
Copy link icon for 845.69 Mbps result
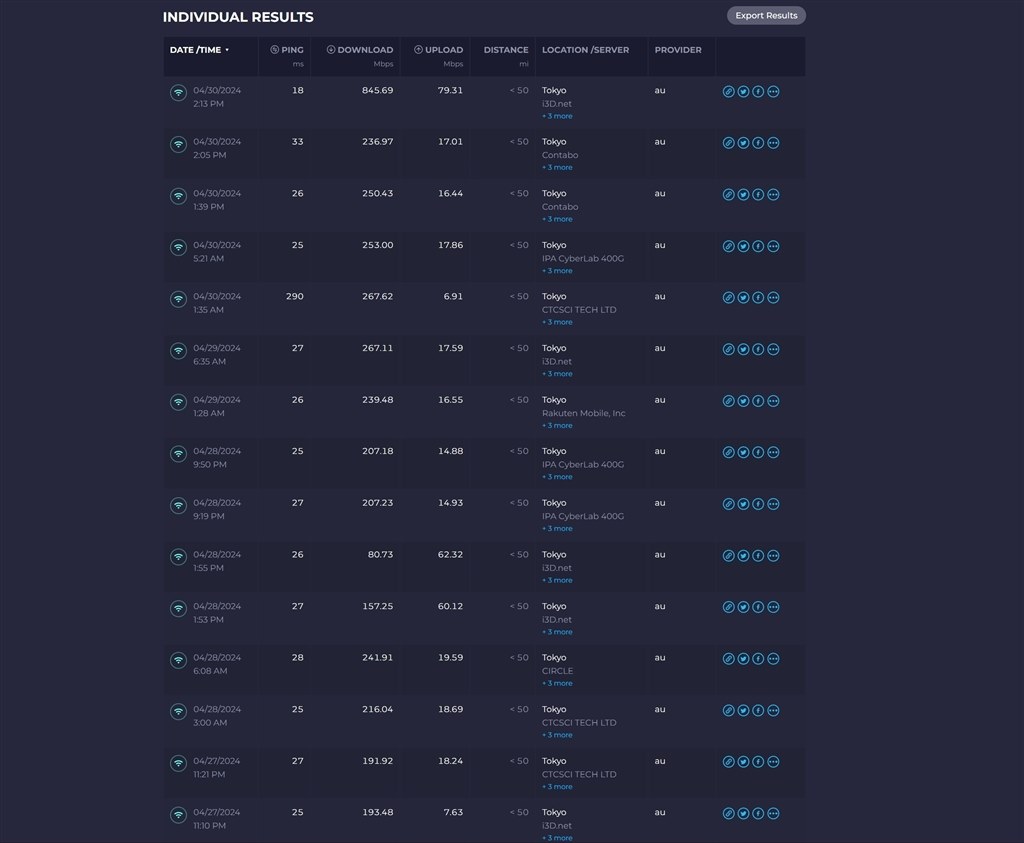pos(728,91)
